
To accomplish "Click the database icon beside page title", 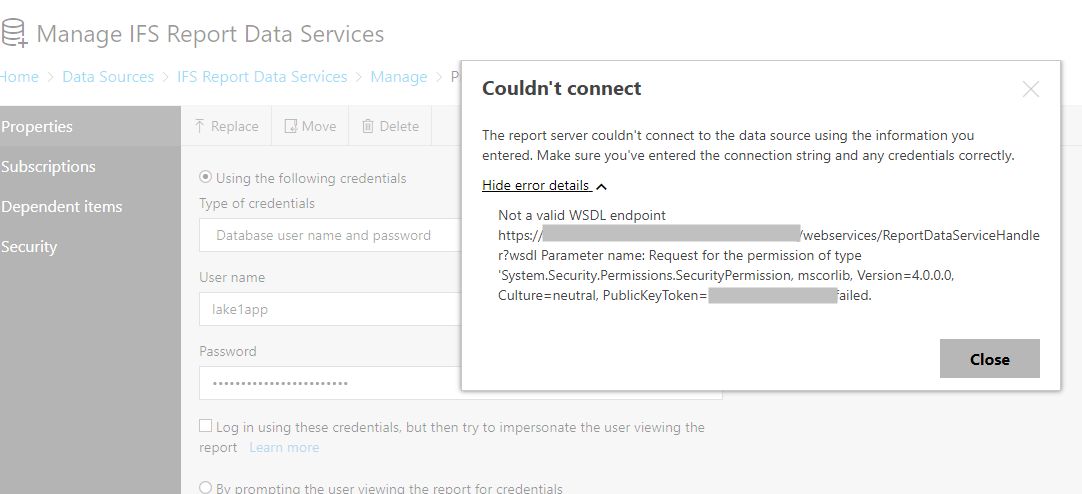I will [14, 33].
